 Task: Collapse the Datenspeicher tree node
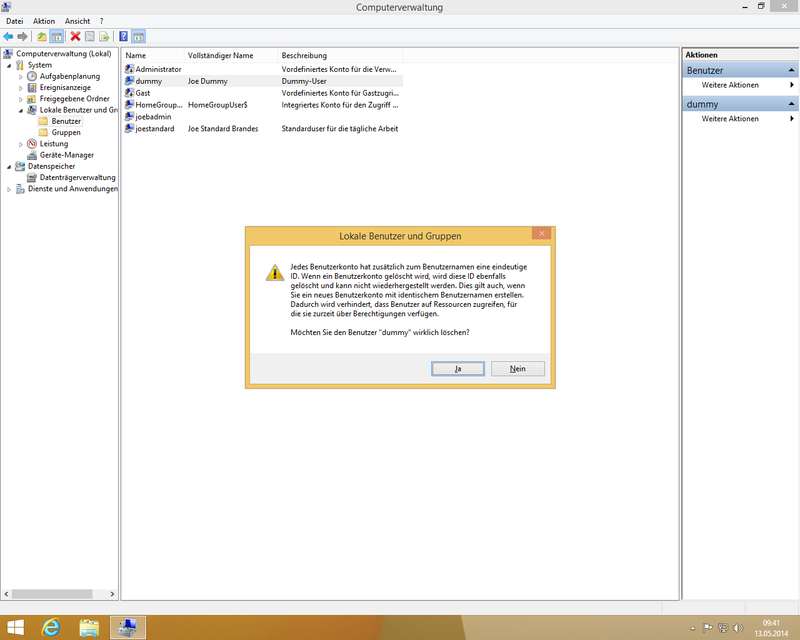click(9, 166)
